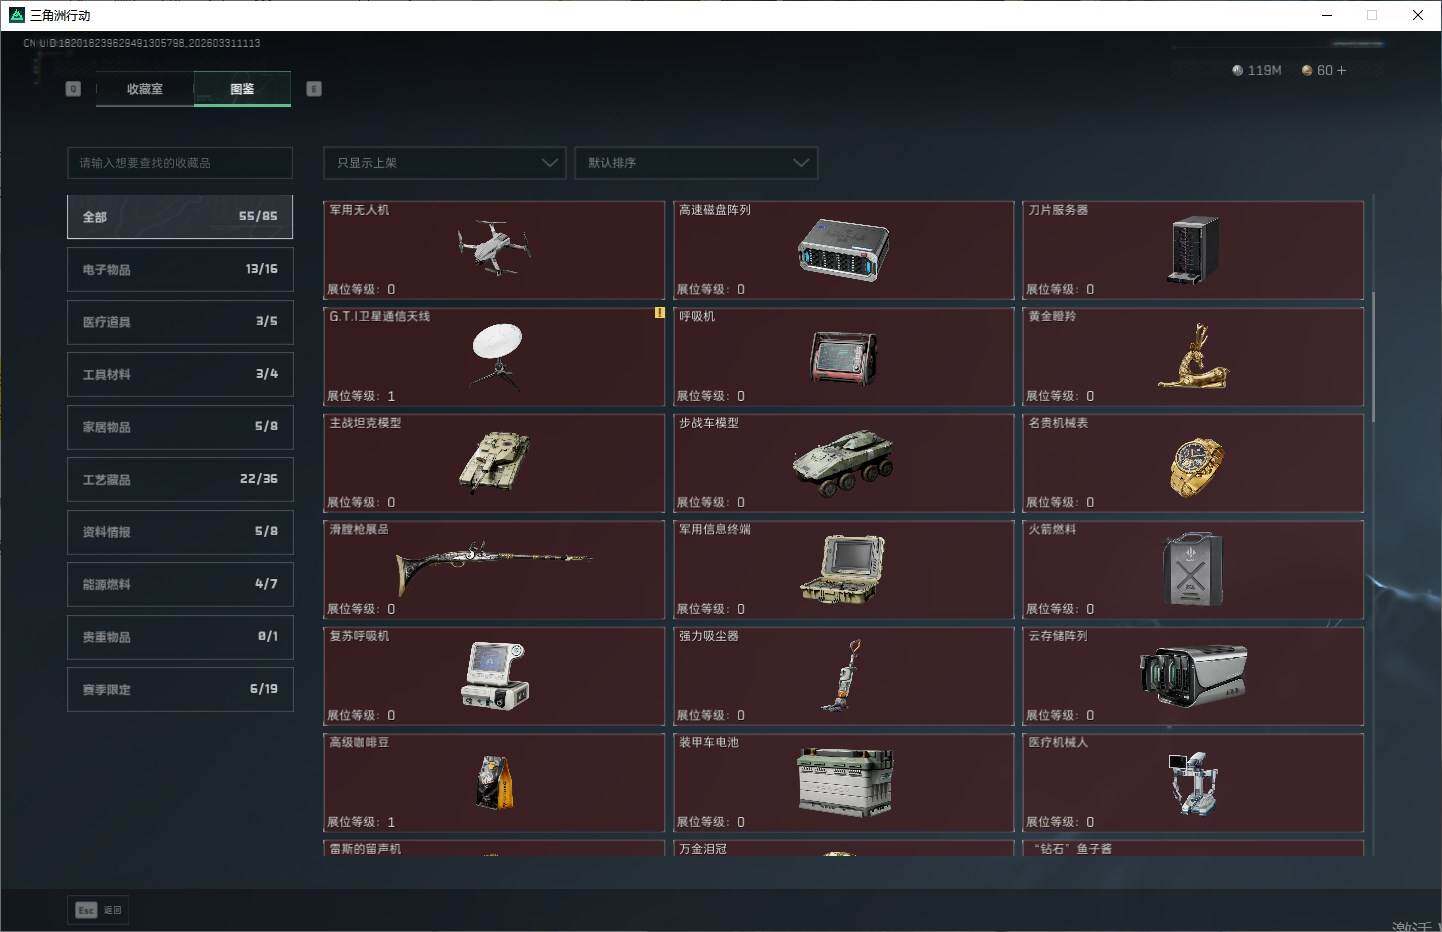
Task: Expand the 默认排序 sort dropdown
Action: tap(696, 163)
